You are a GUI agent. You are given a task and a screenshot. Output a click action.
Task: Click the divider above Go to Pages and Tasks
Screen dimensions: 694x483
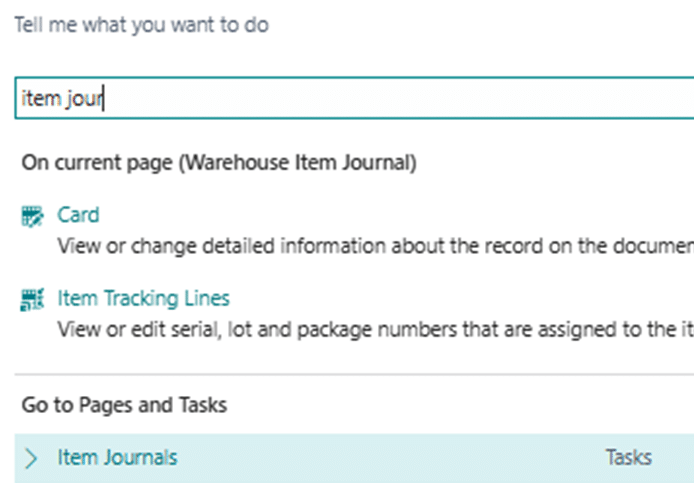click(350, 375)
